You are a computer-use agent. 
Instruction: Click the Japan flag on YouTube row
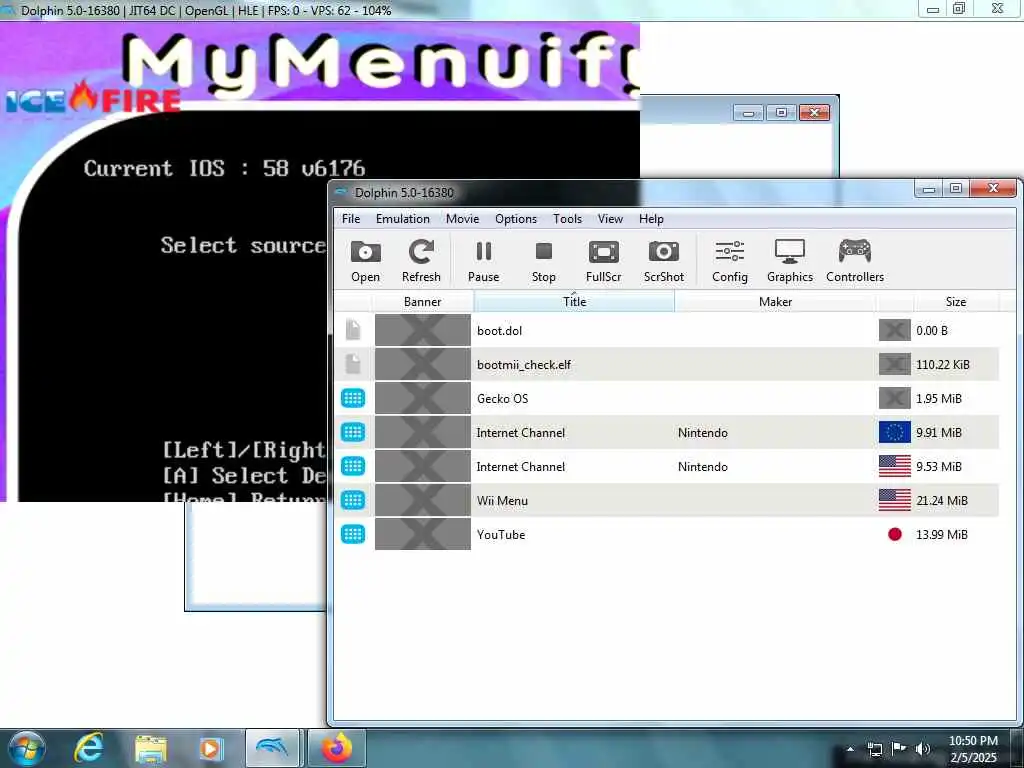(895, 534)
